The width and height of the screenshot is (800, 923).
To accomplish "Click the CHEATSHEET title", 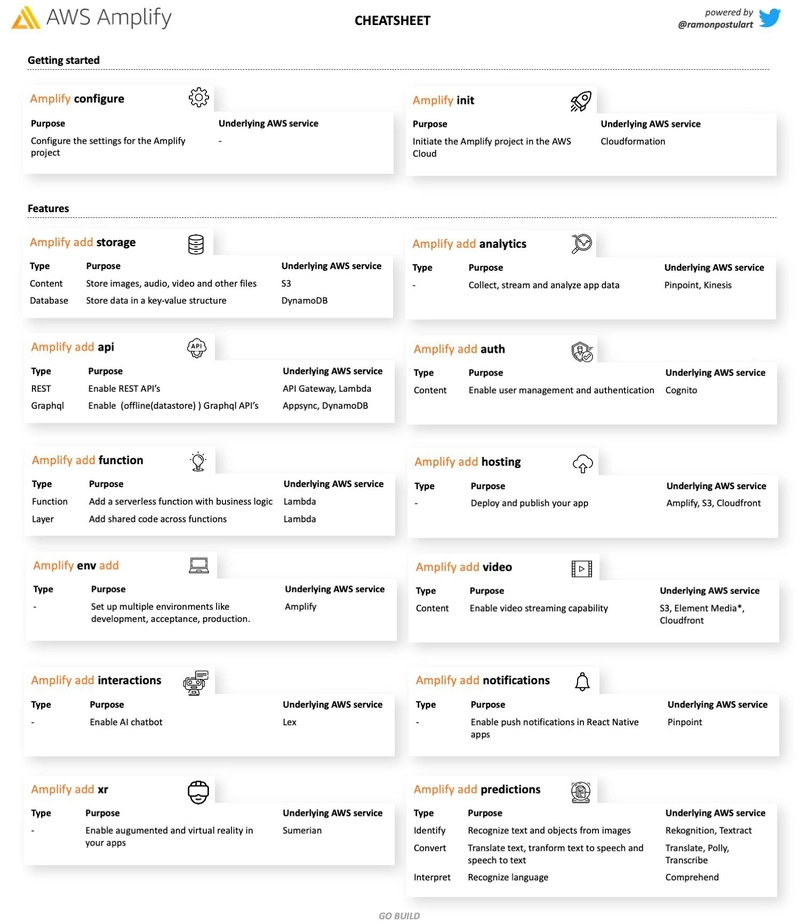I will coord(390,21).
